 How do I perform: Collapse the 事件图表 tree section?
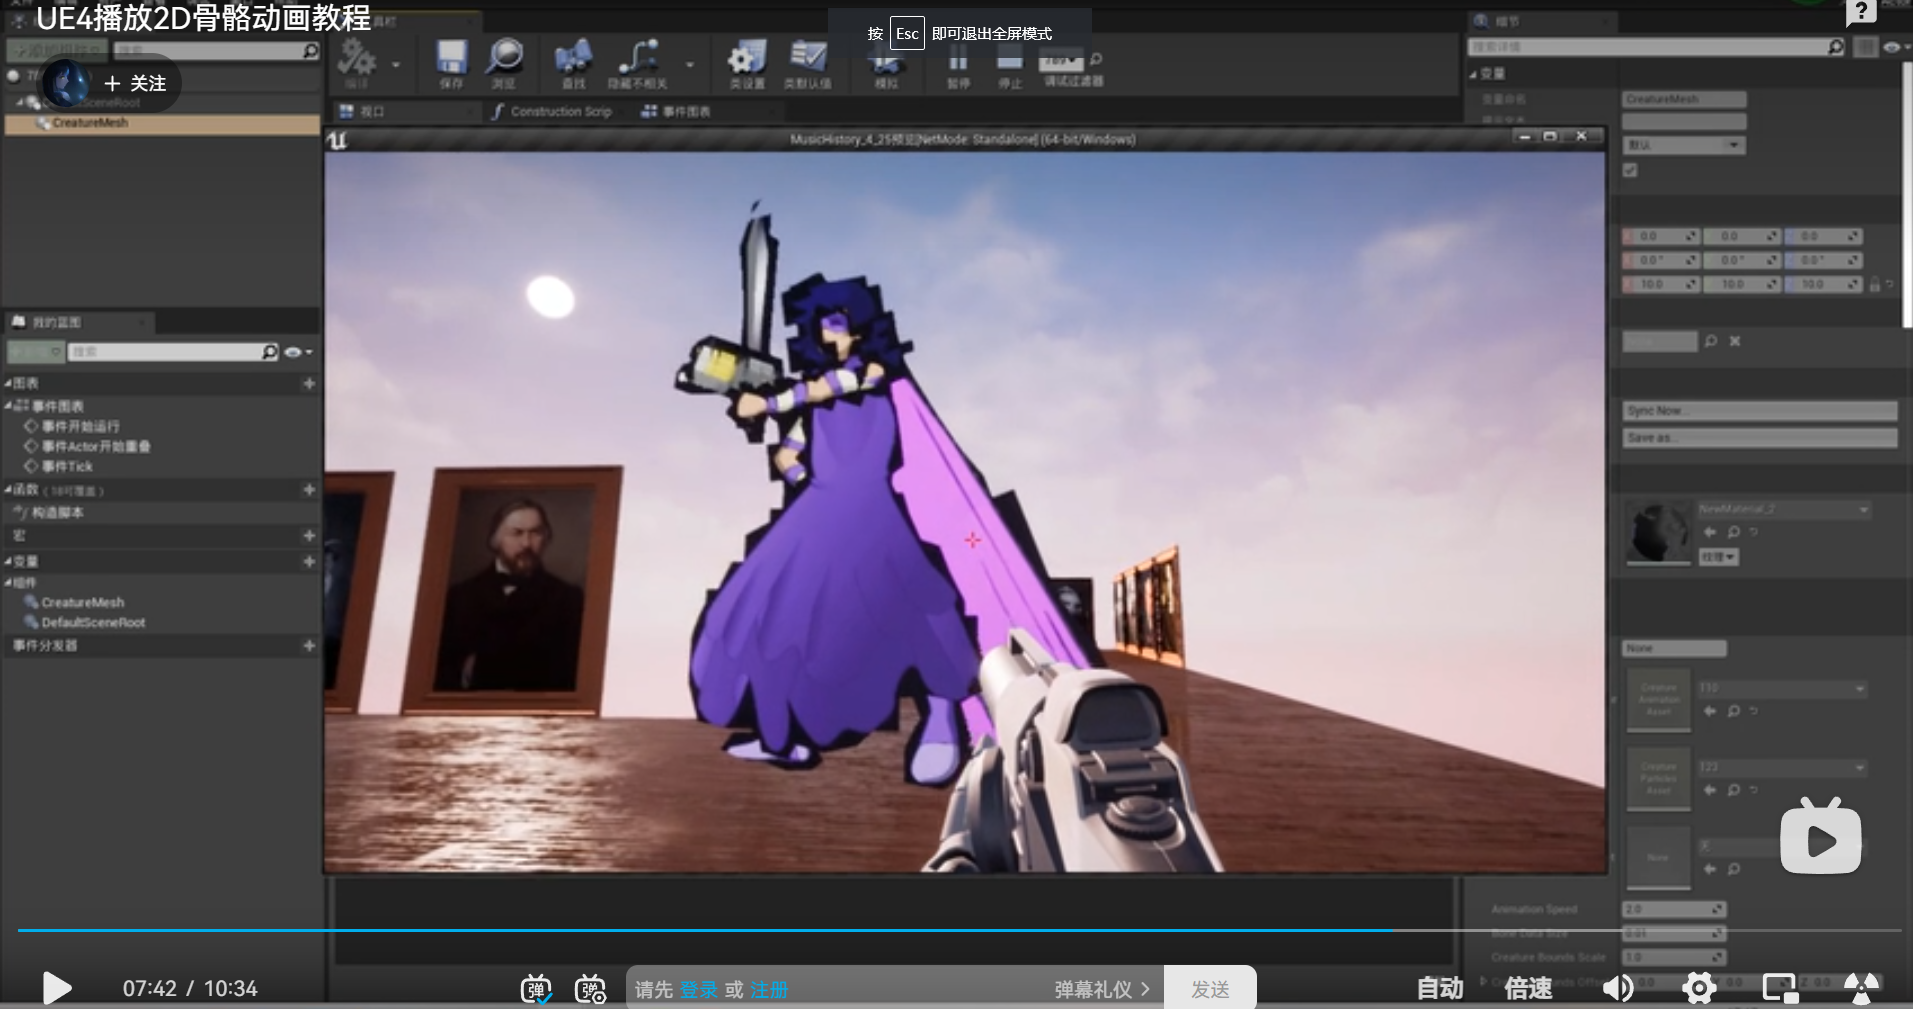point(9,406)
